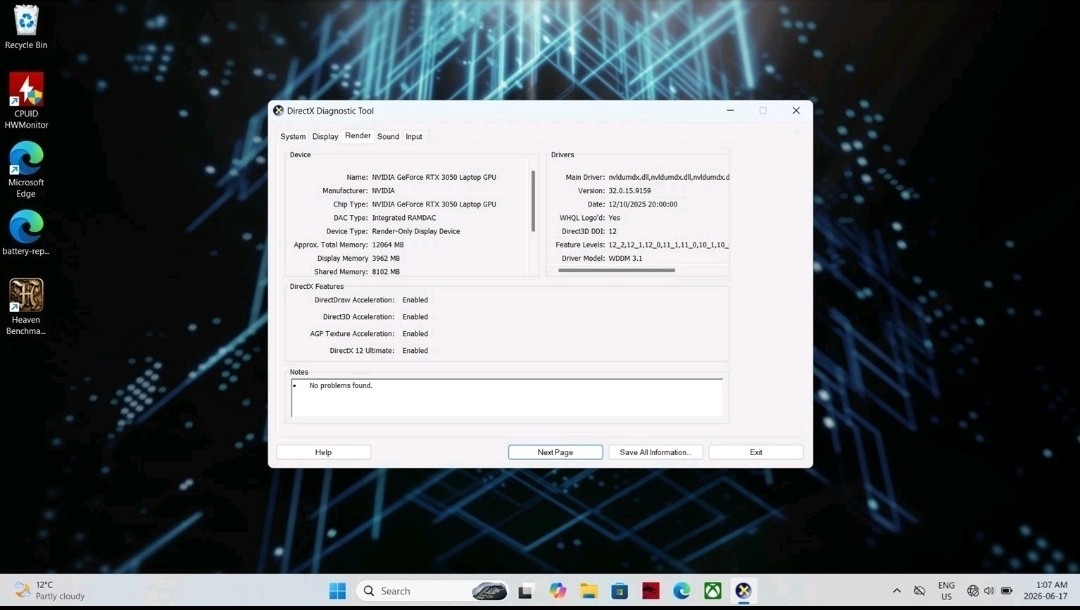The image size is (1080, 610).
Task: Click the driver date 12/10/2025 20:00:00
Action: [643, 204]
